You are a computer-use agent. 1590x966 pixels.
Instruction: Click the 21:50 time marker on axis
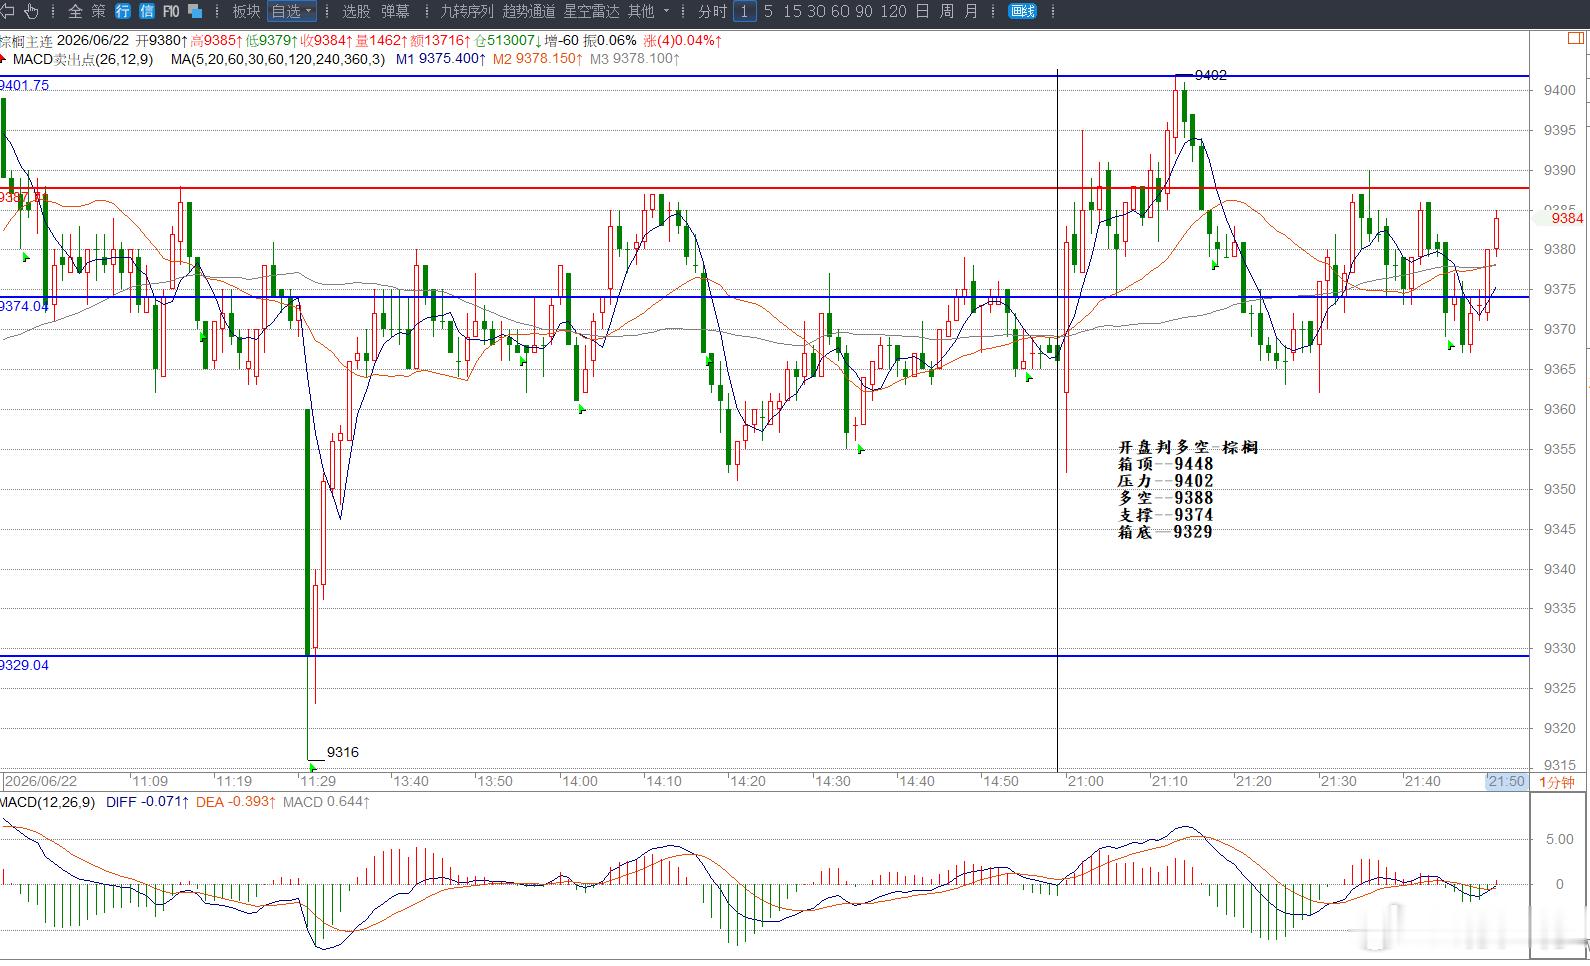click(1506, 781)
